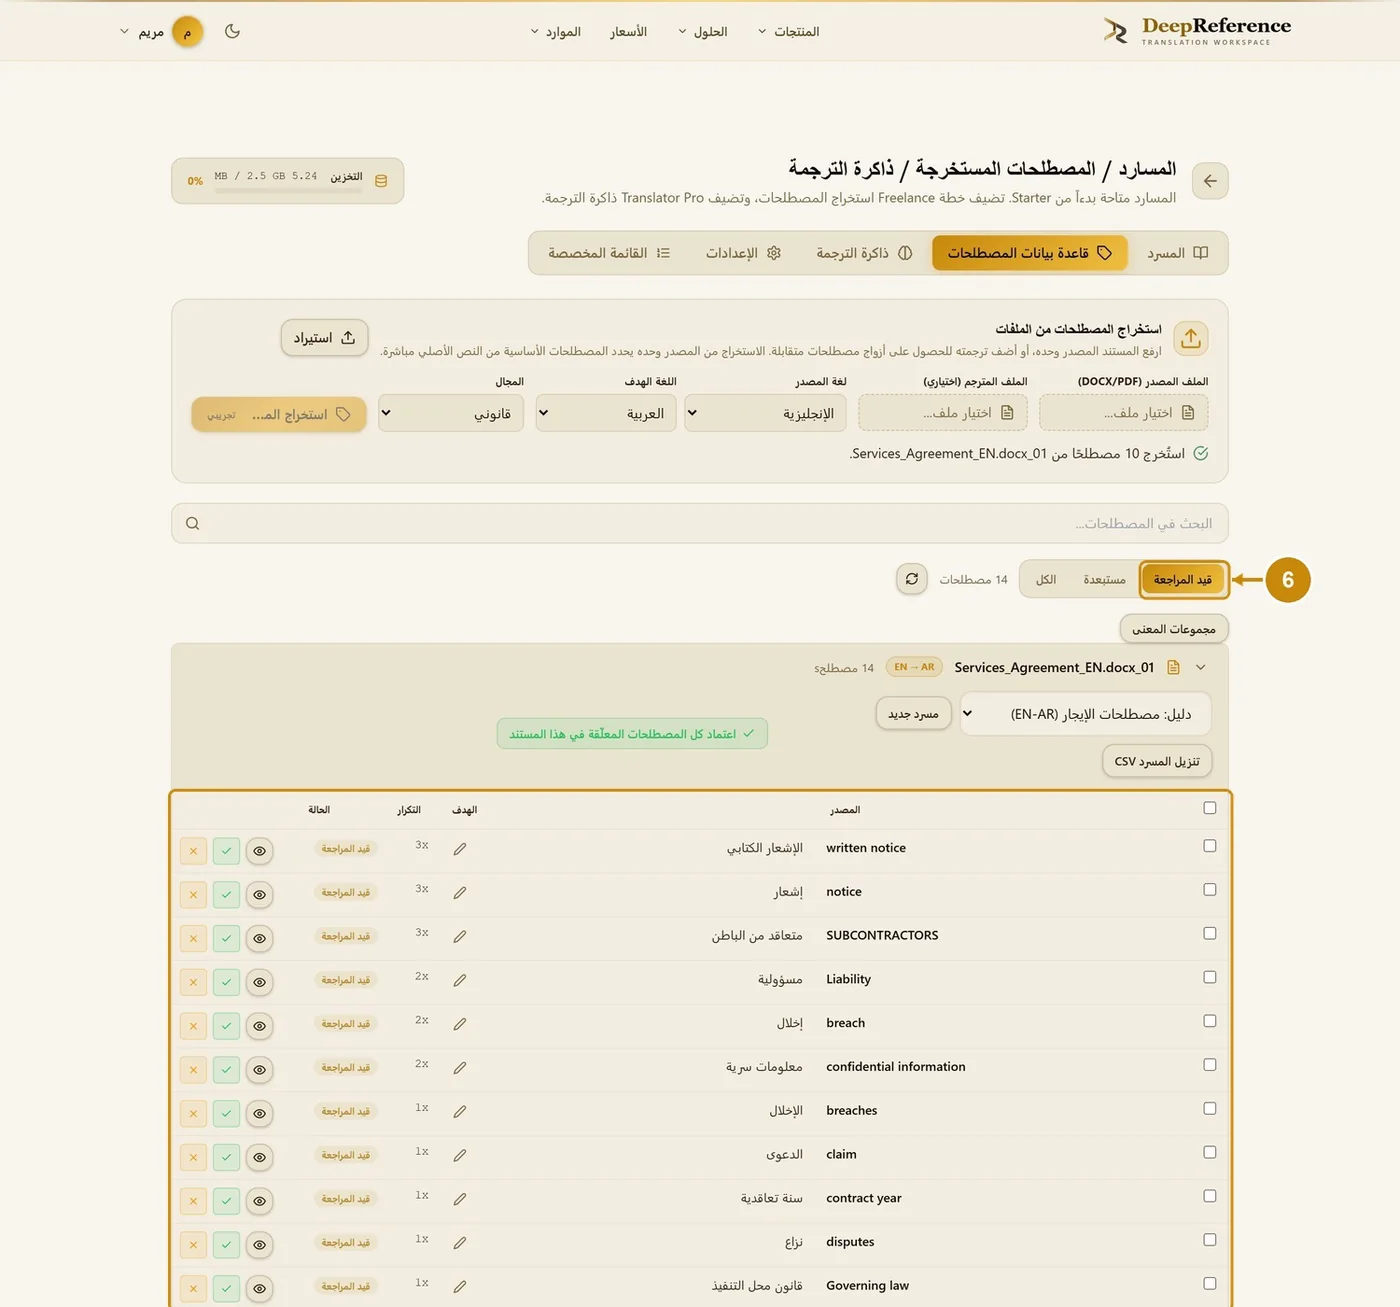
Task: Create a new glossary with مسرد جديد
Action: click(914, 714)
